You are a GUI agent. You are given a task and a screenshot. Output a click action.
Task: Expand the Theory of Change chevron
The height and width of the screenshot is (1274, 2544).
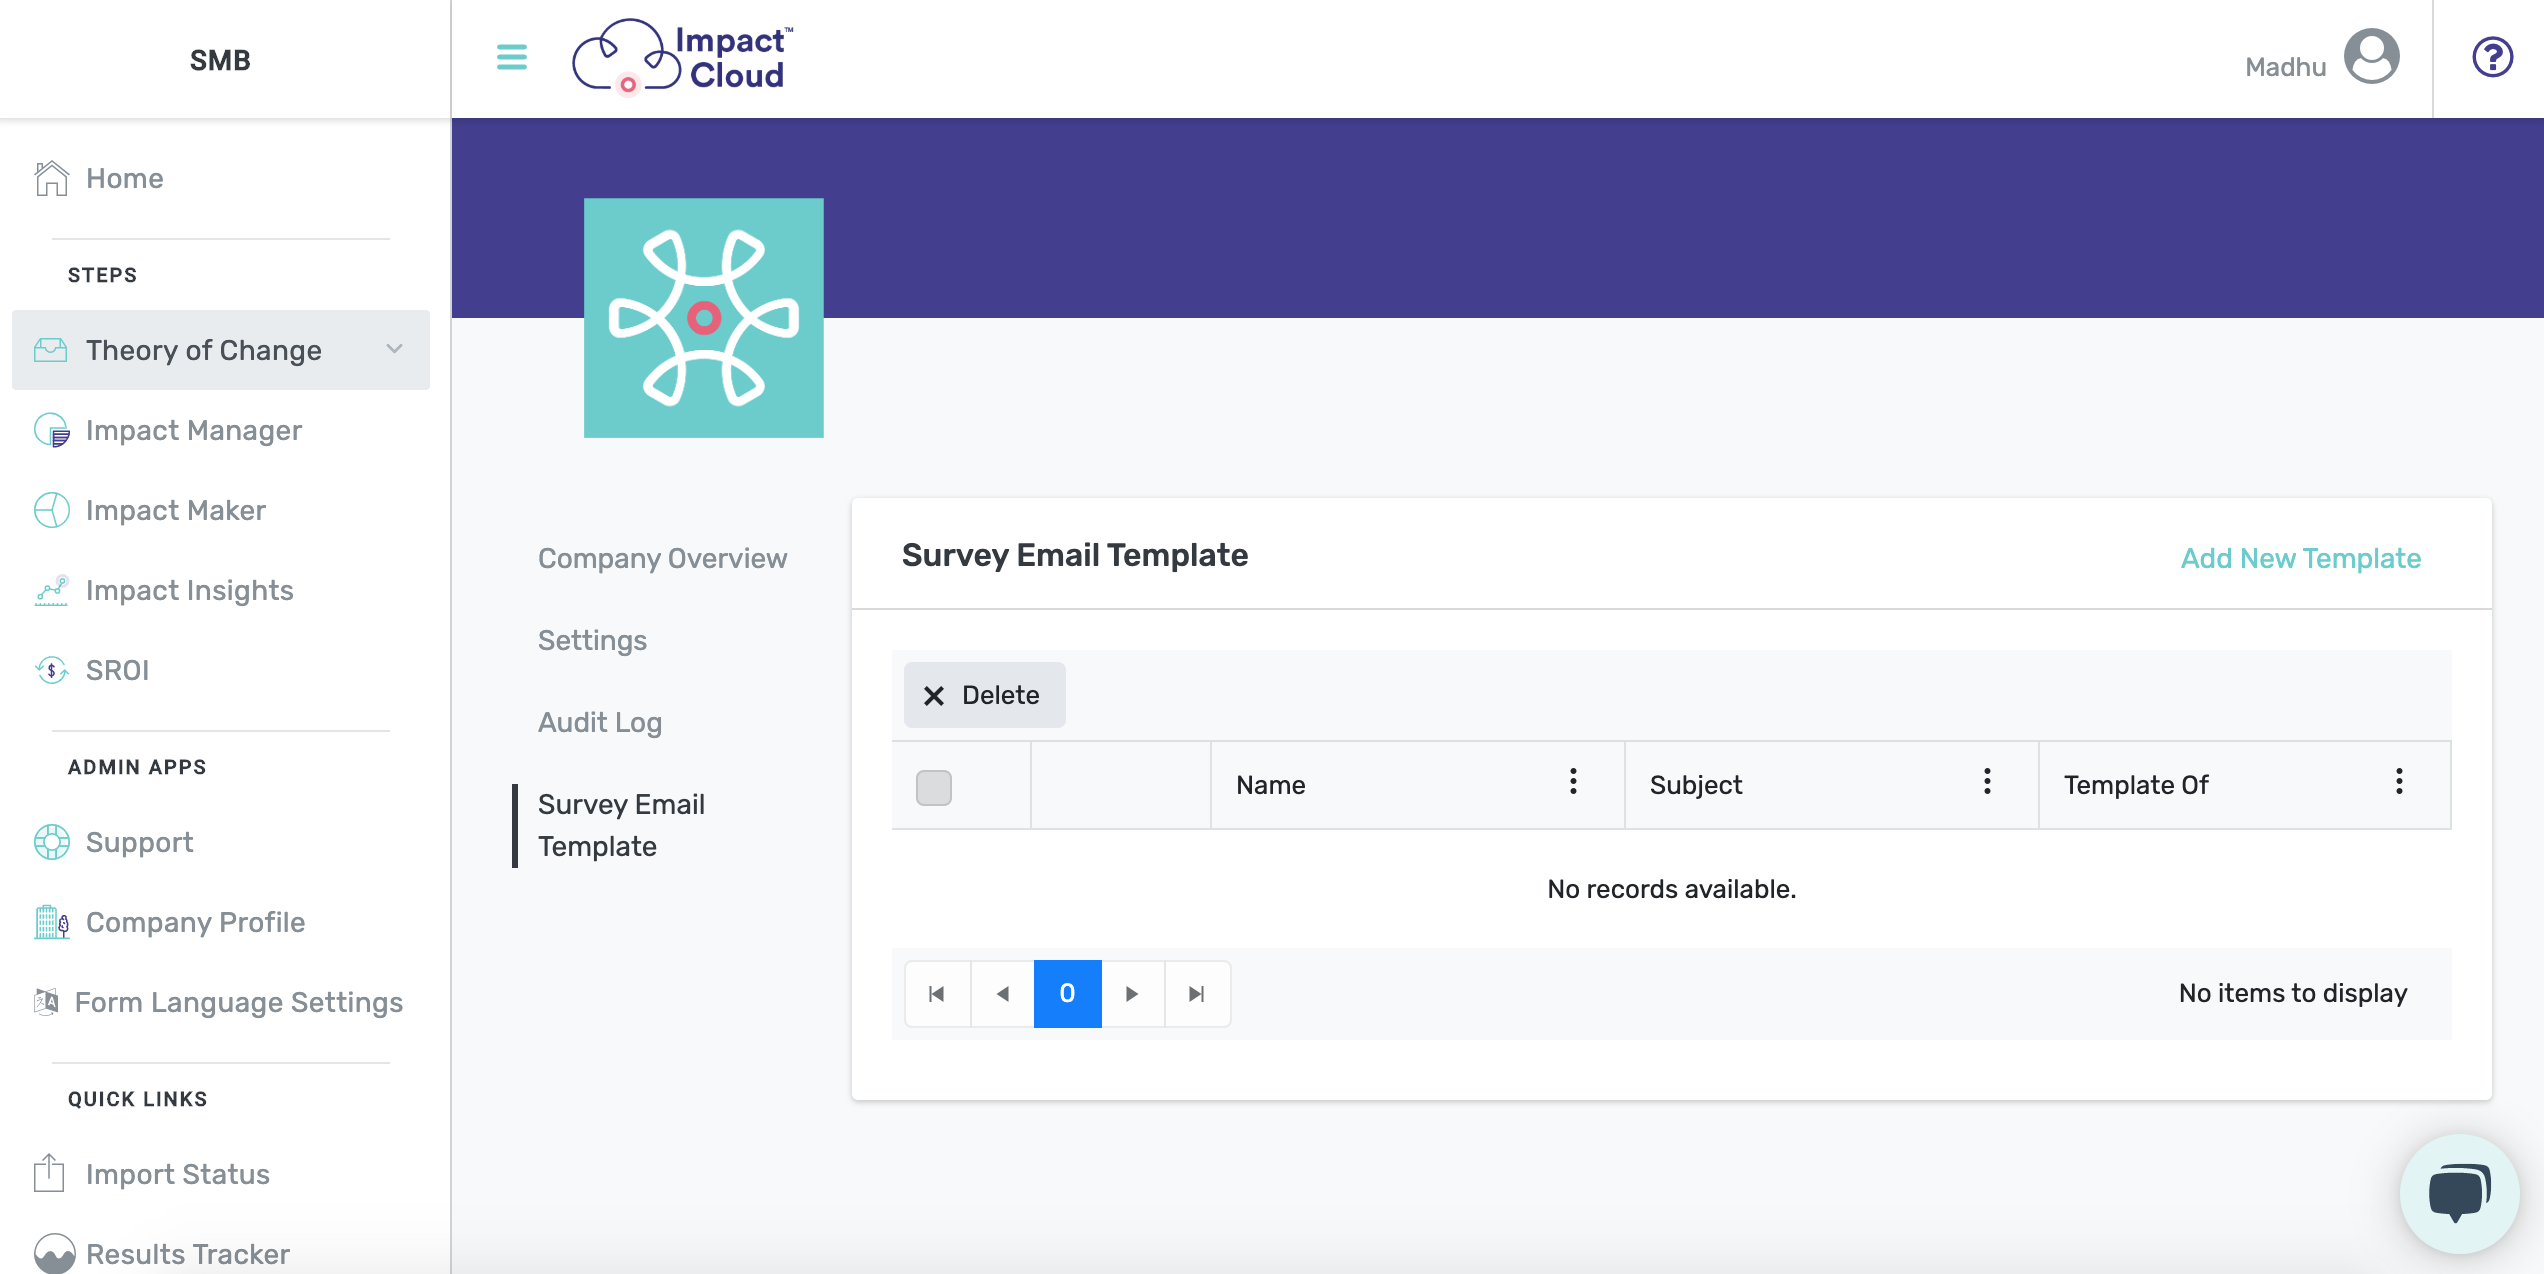pos(394,349)
